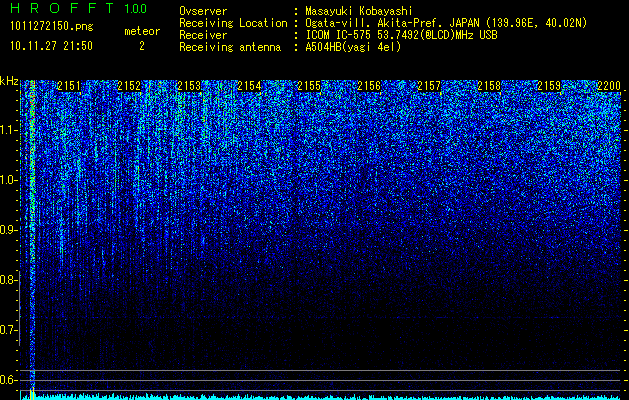Select the version number 1.0.0

pyautogui.click(x=136, y=9)
